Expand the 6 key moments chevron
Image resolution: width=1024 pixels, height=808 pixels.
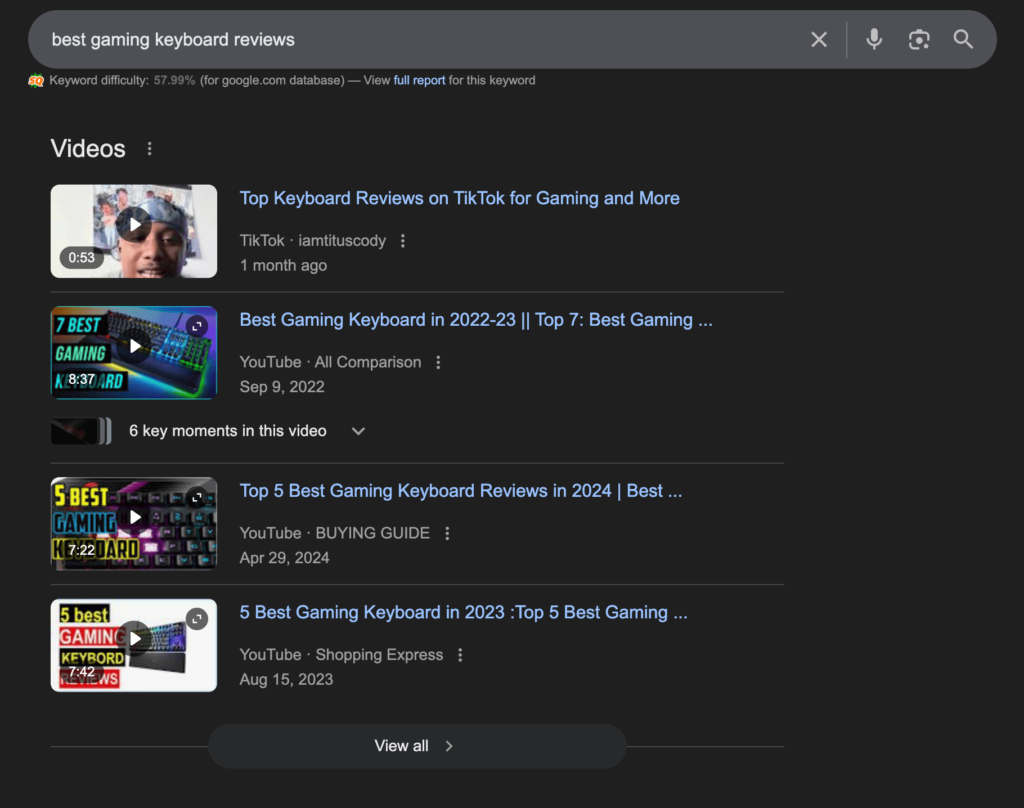[358, 431]
